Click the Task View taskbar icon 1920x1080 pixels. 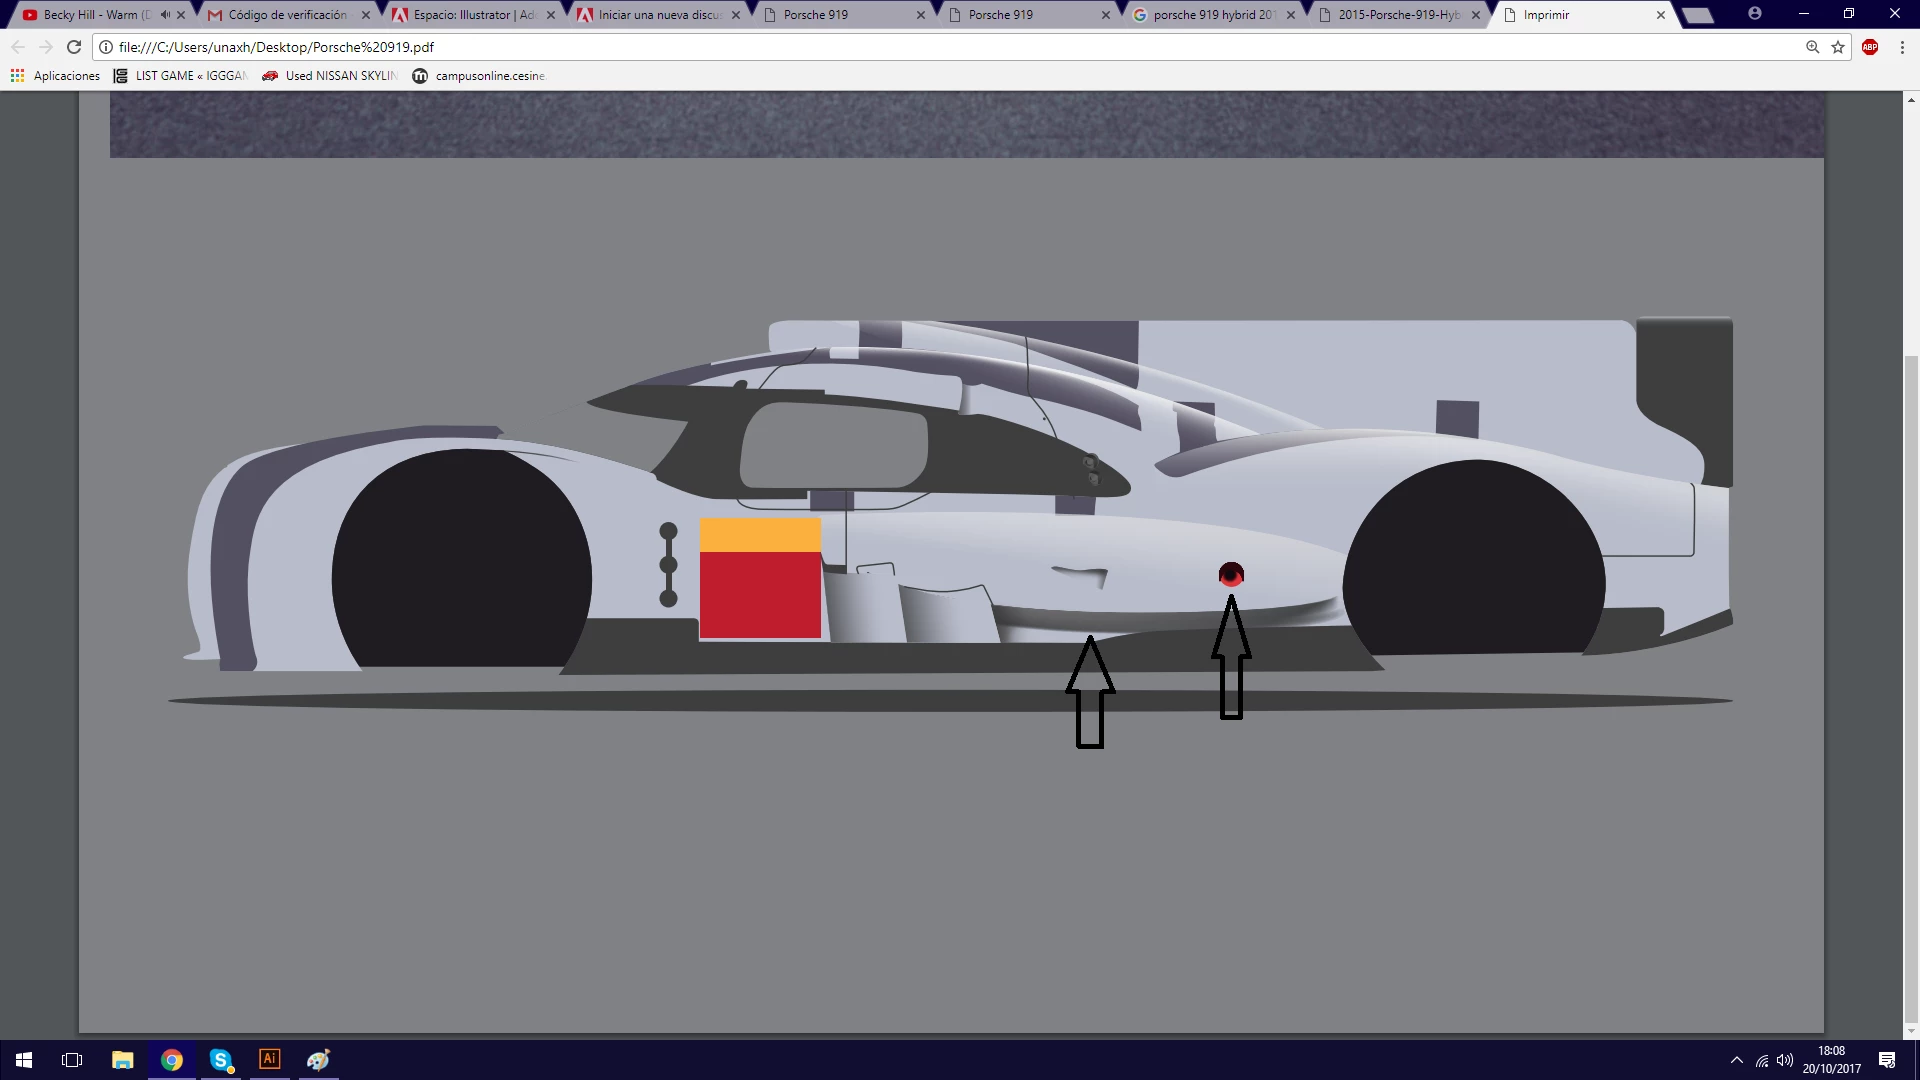coord(72,1059)
